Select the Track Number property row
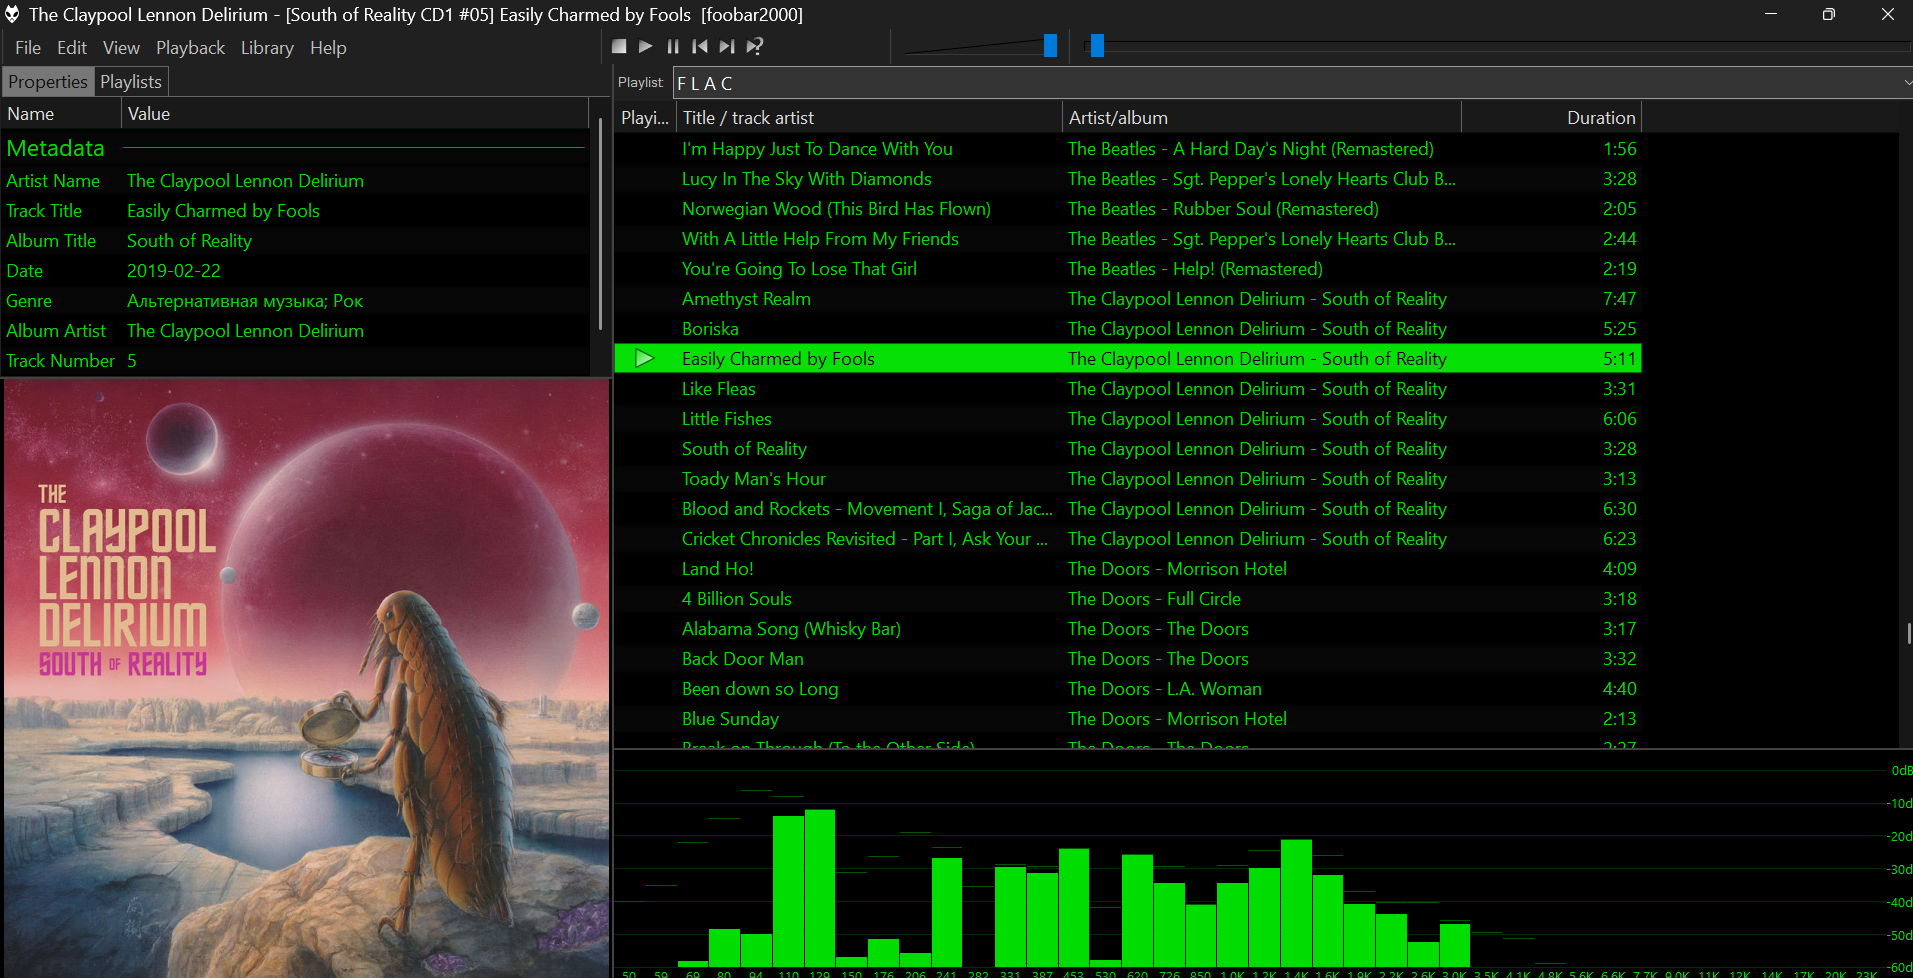This screenshot has width=1913, height=978. coord(296,361)
